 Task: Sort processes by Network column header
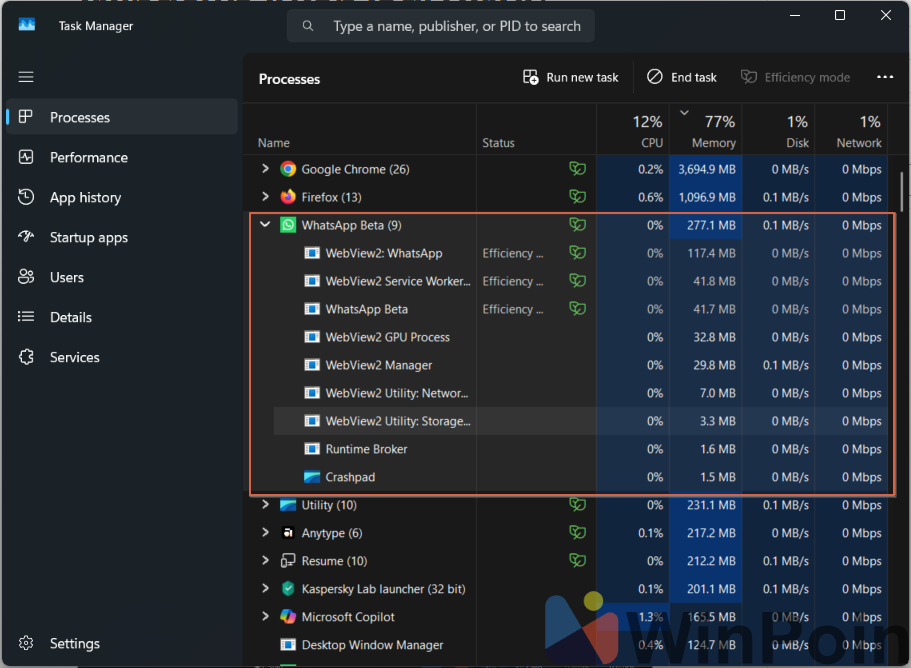click(x=851, y=129)
